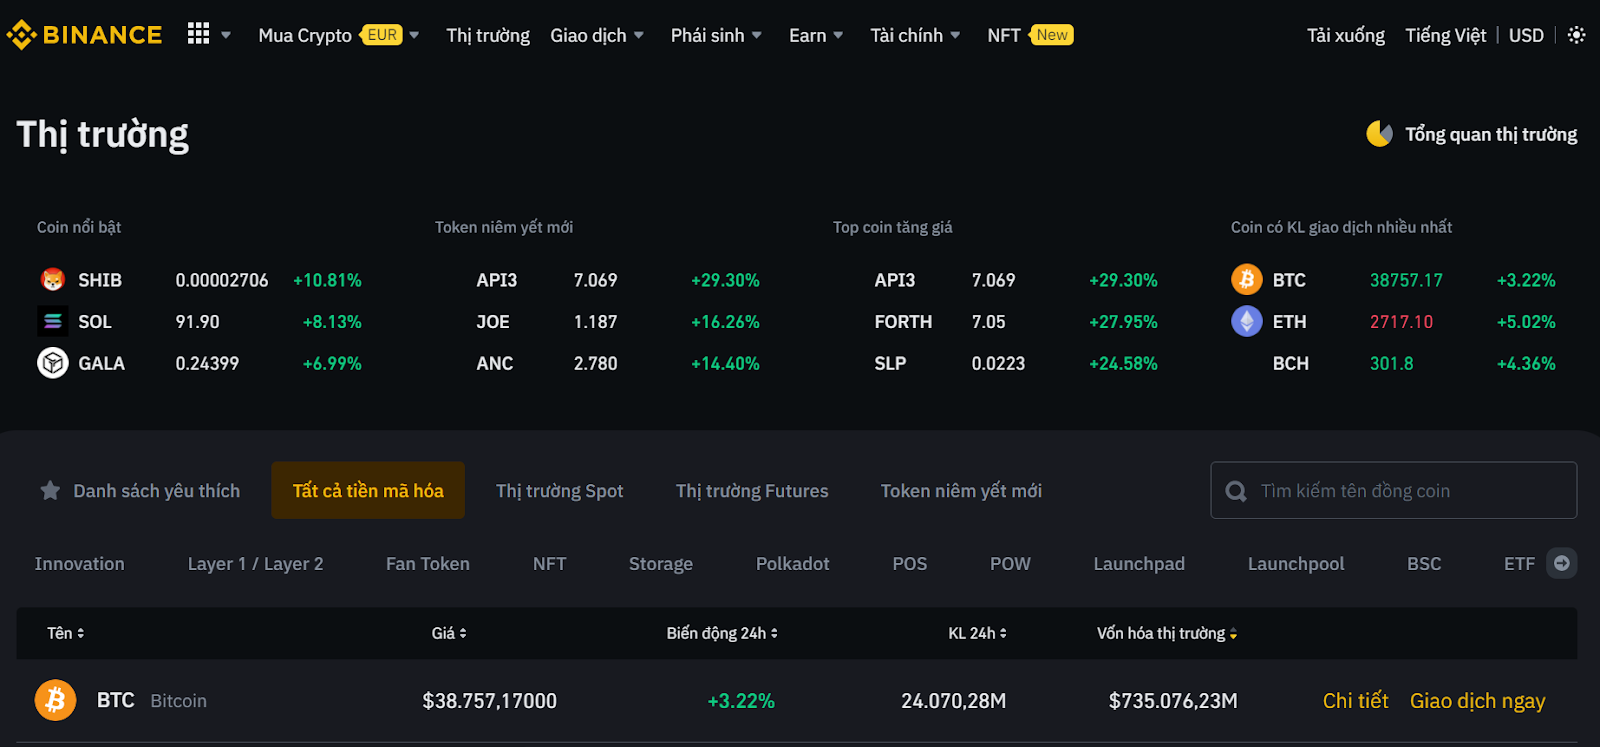The height and width of the screenshot is (747, 1600).
Task: Sort by Vốn hóa thị trường column
Action: click(1167, 633)
